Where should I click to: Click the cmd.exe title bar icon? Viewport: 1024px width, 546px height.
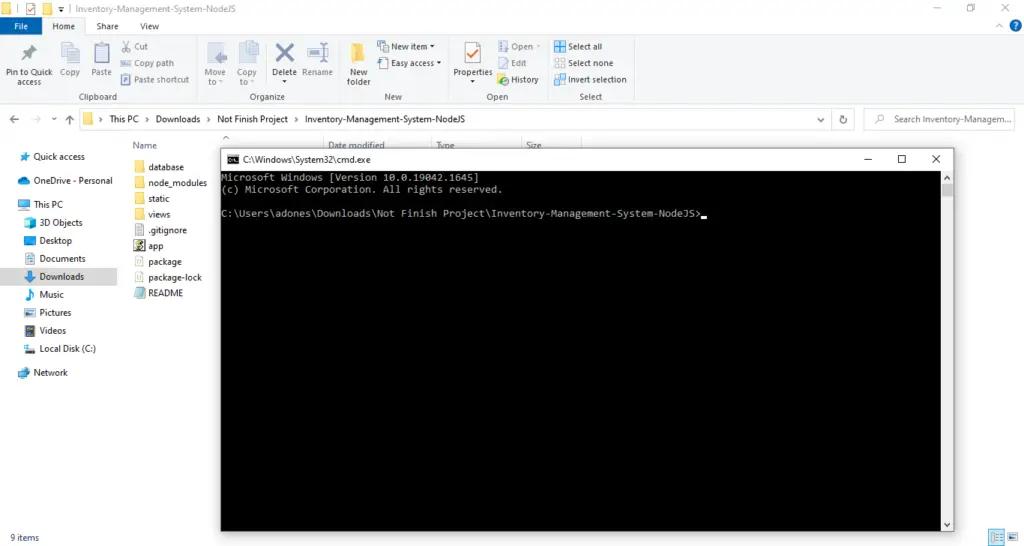[x=232, y=159]
